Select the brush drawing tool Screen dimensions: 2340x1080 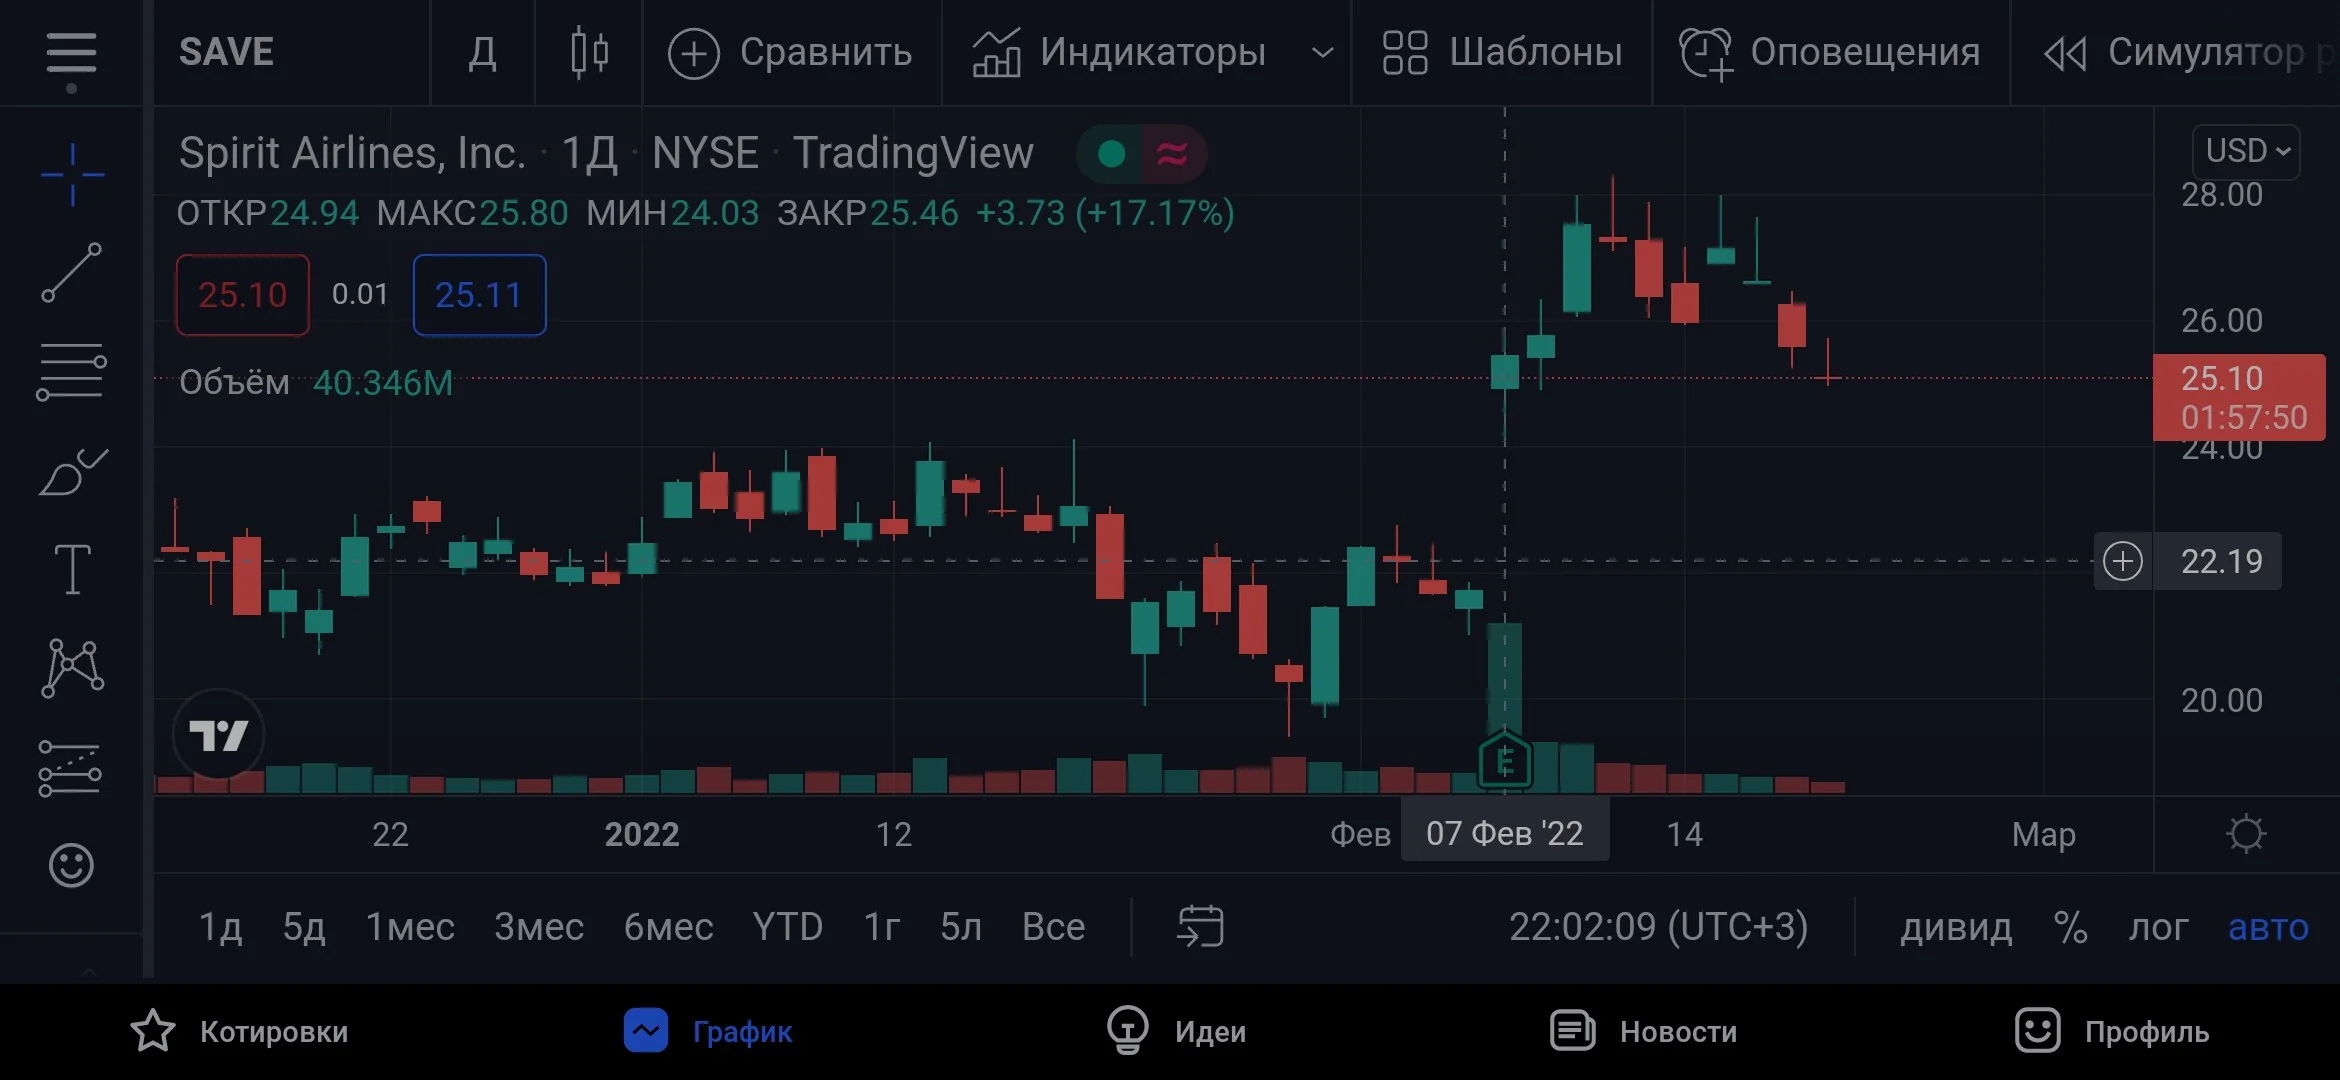[x=72, y=471]
